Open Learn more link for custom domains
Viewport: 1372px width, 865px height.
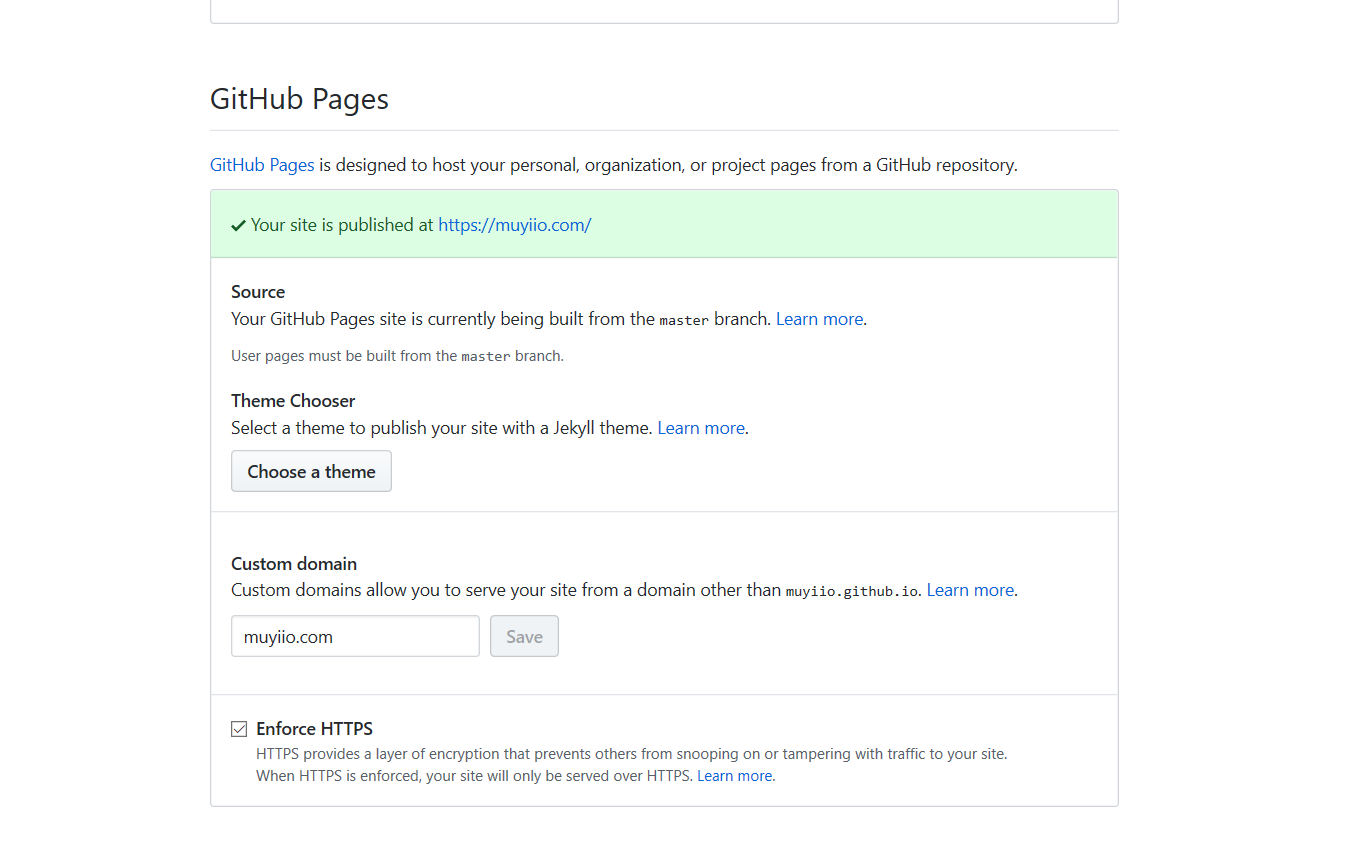970,590
